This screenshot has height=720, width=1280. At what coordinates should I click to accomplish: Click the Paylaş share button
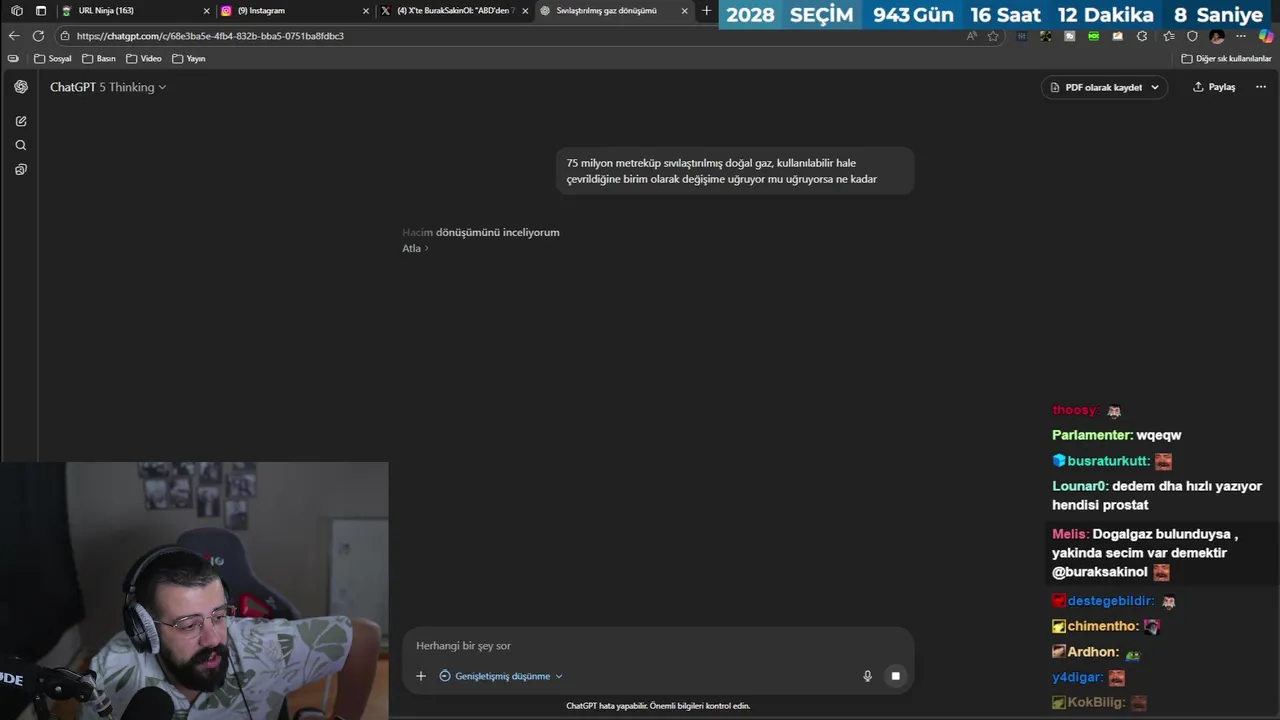click(x=1214, y=87)
